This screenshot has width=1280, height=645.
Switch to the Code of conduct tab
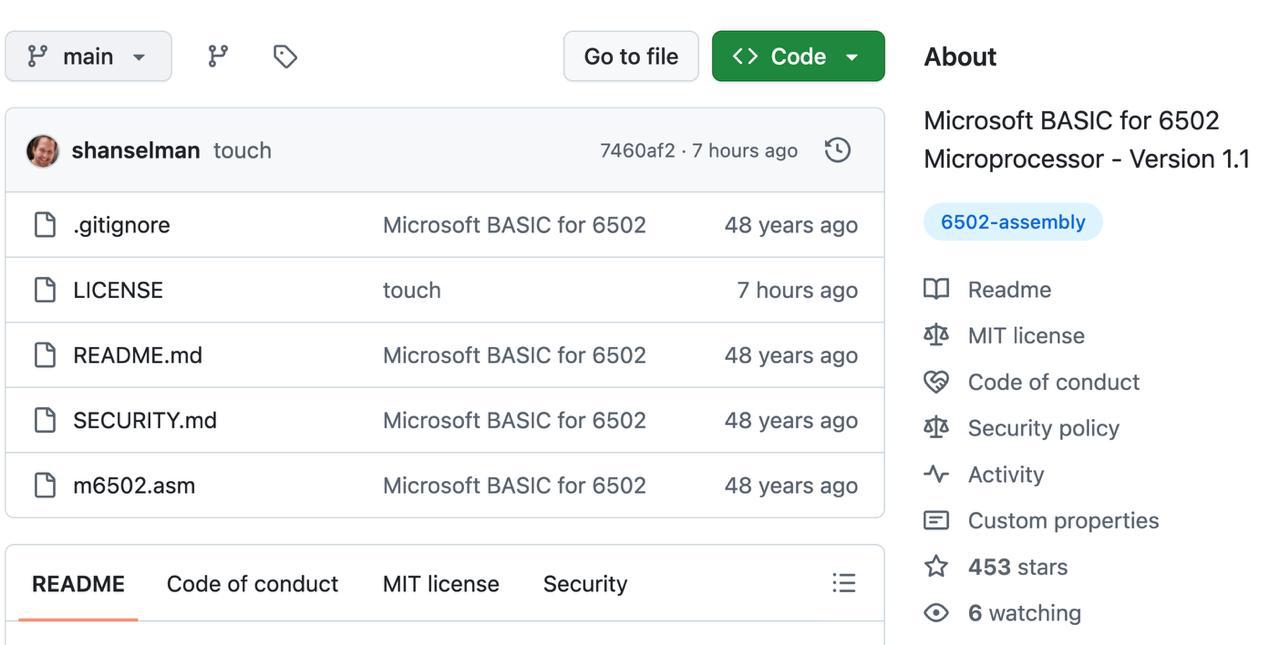252,584
